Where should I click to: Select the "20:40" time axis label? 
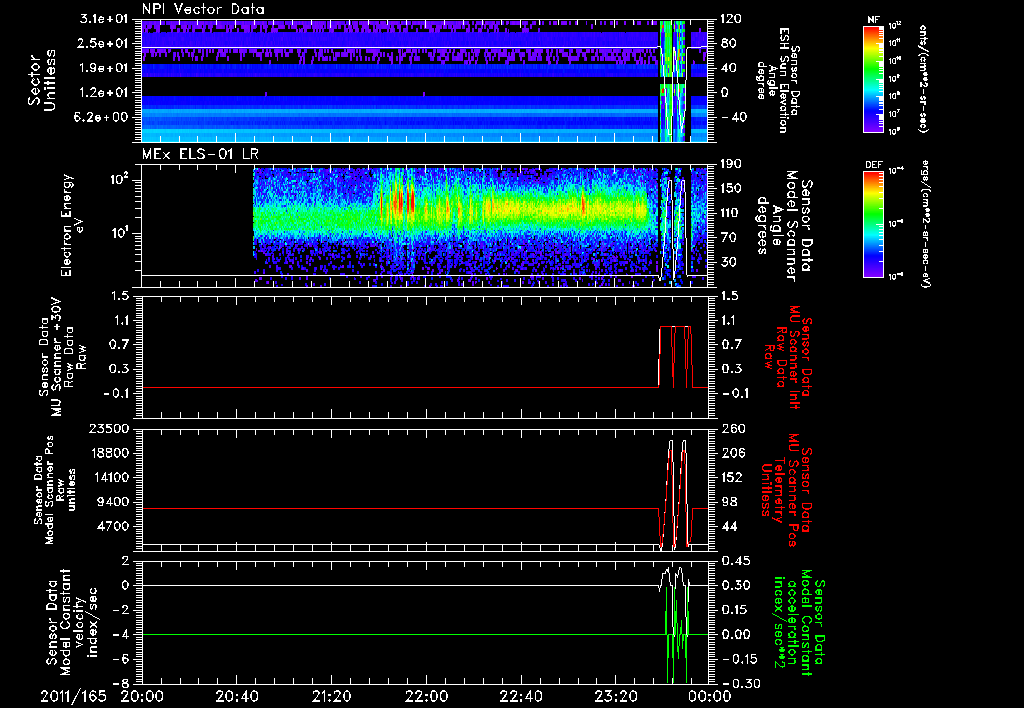point(236,696)
